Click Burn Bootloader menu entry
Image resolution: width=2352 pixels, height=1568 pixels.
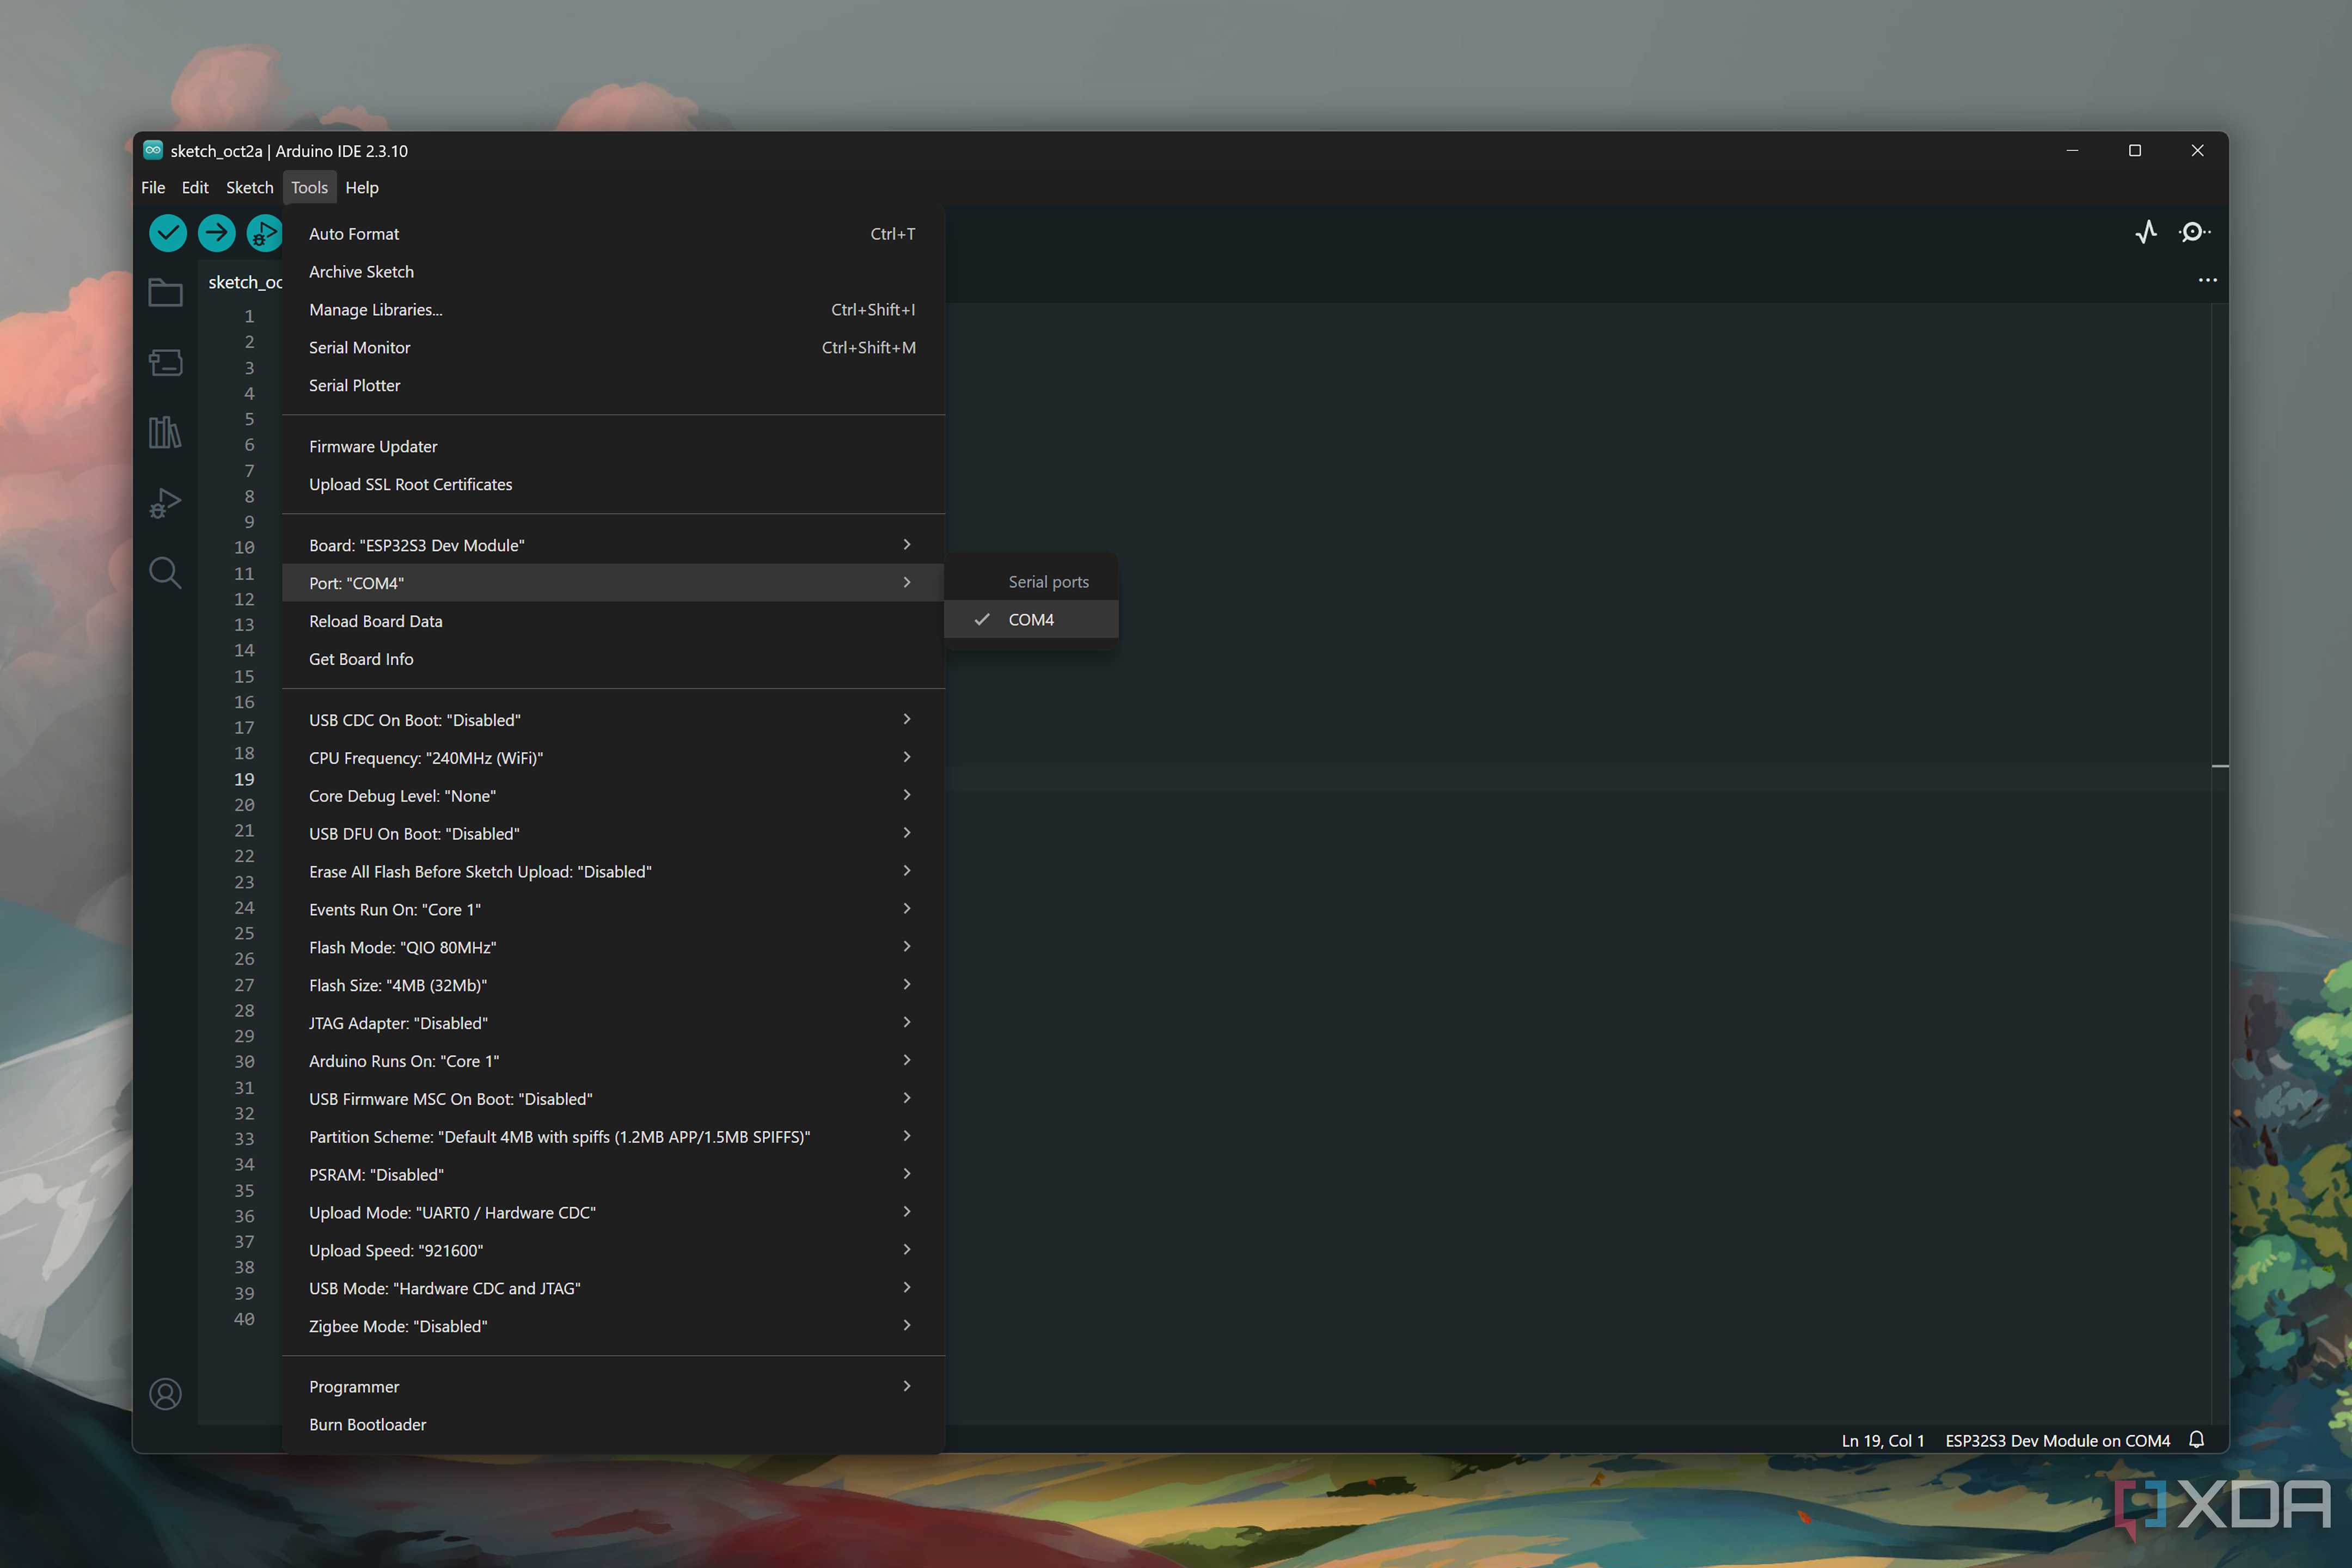pos(613,1425)
